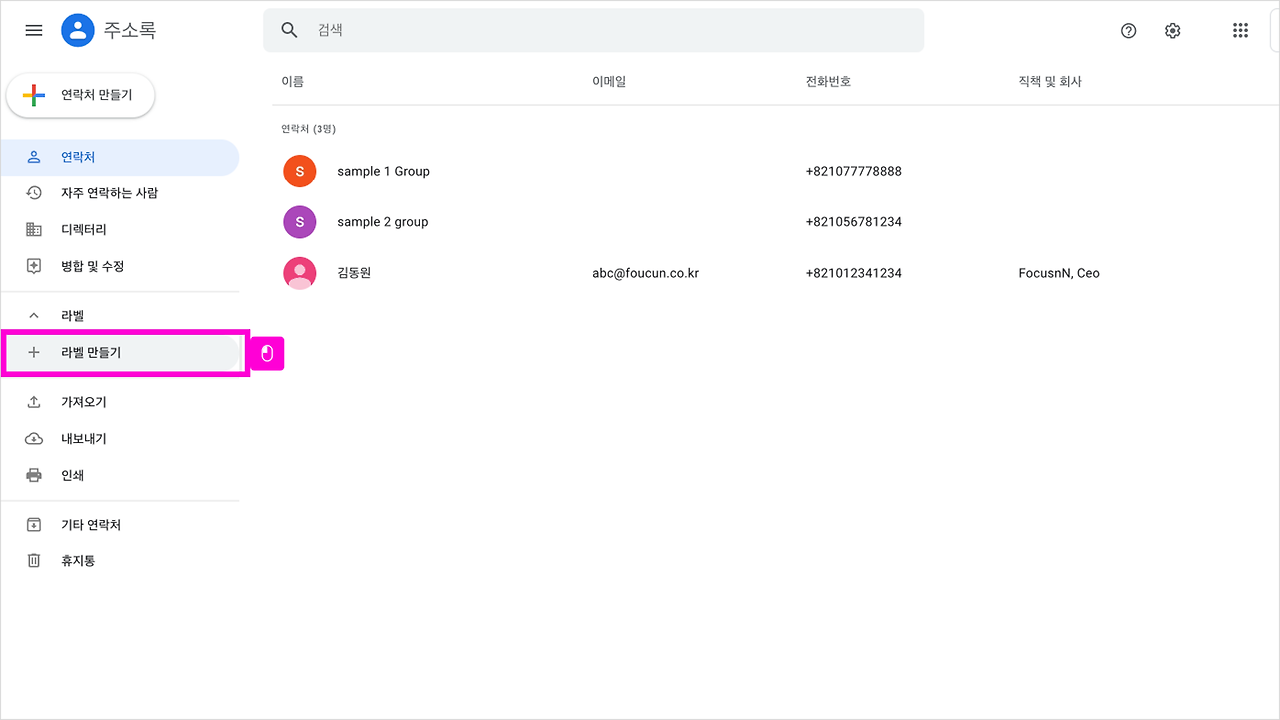This screenshot has width=1280, height=720.
Task: Click the 병합 및 수정 merge icon
Action: coord(34,266)
